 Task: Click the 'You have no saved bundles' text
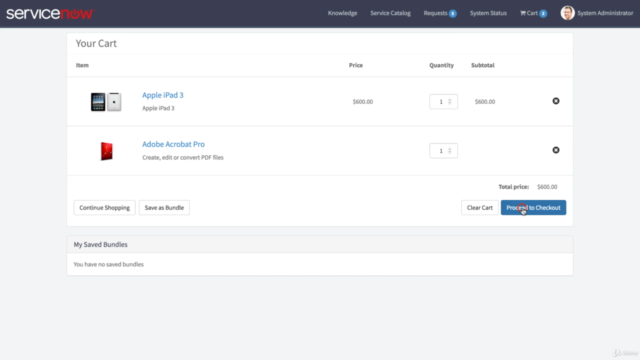point(109,264)
